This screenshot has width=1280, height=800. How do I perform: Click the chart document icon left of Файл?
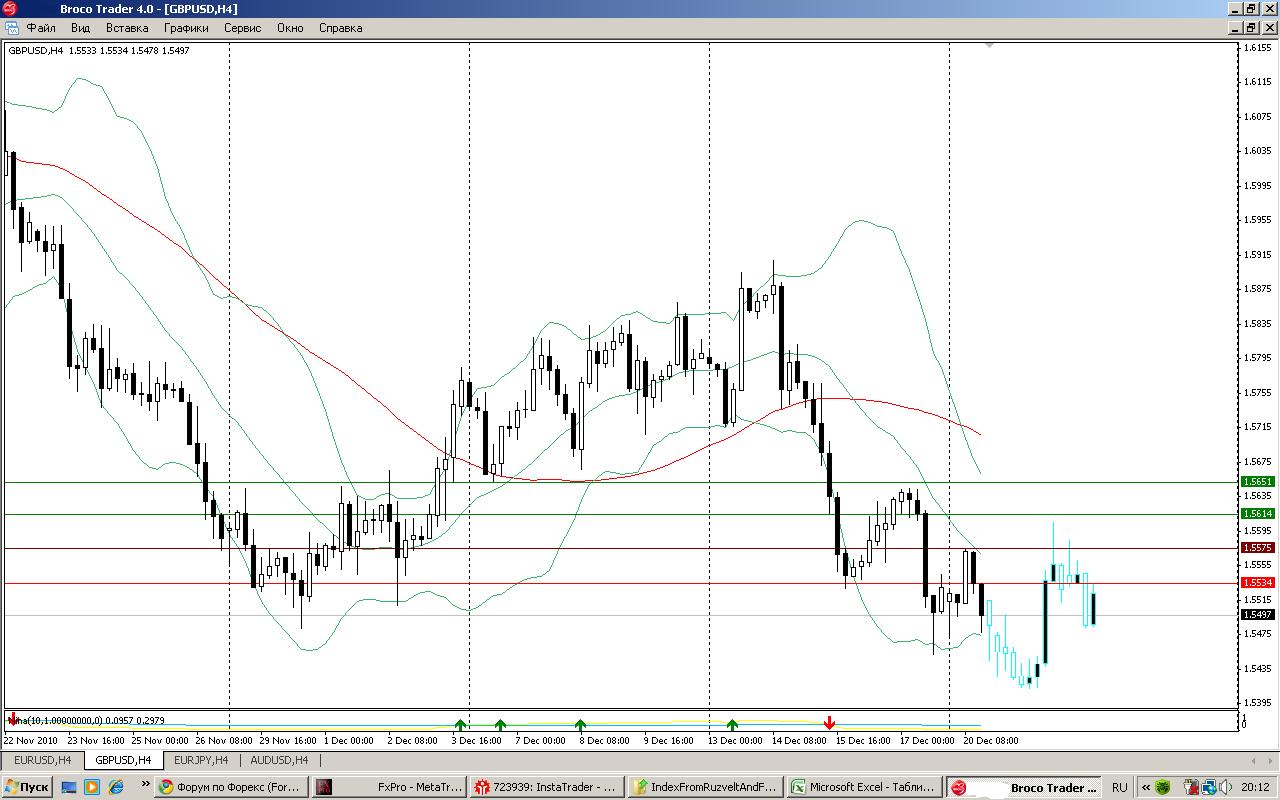click(12, 28)
